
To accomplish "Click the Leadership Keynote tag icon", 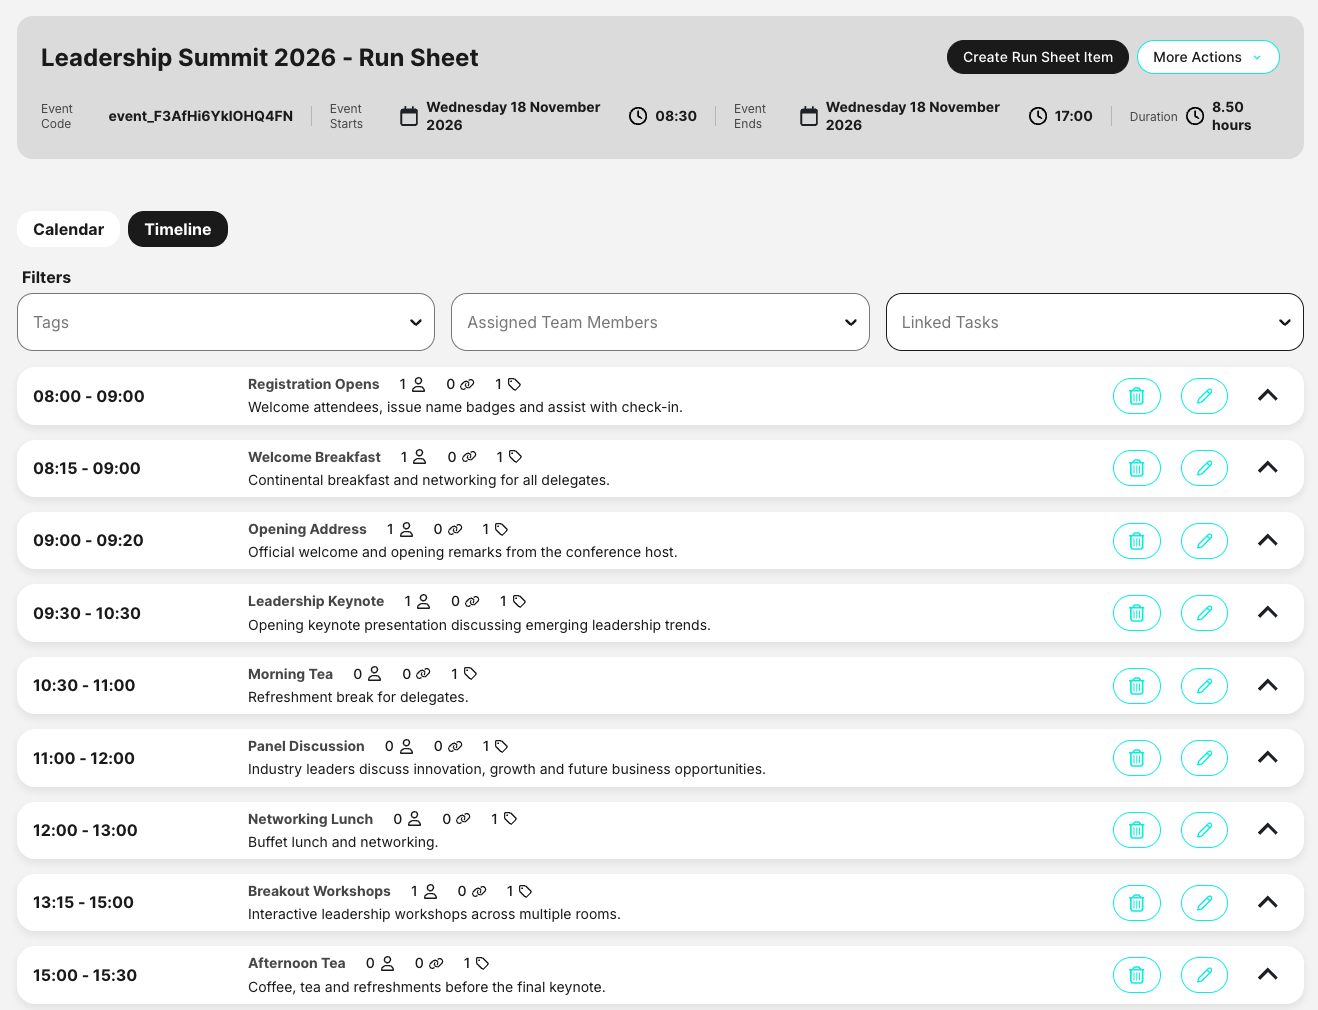I will pos(519,601).
